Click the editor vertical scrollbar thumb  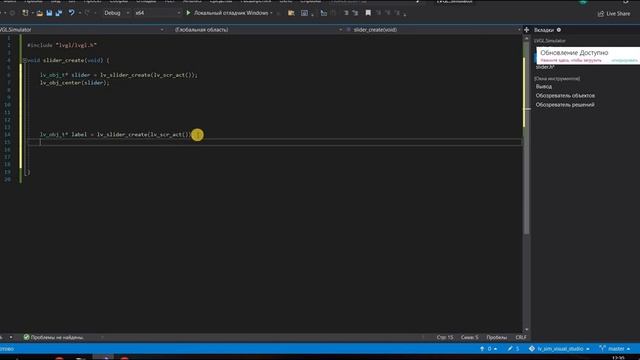pyautogui.click(x=527, y=137)
